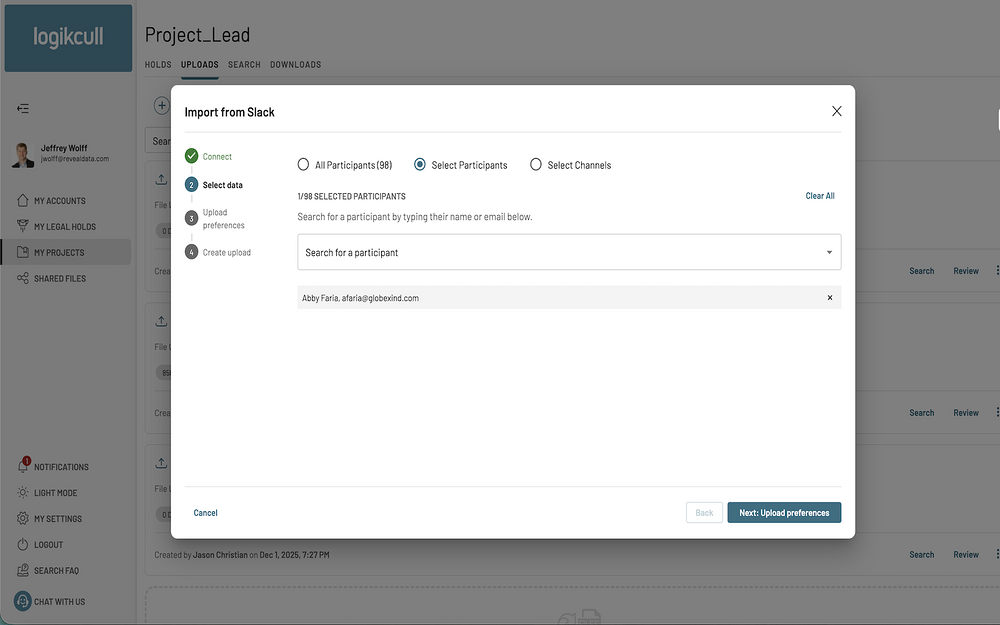This screenshot has width=1000, height=625.
Task: Remove Abby Faria from selected participants
Action: coord(830,298)
